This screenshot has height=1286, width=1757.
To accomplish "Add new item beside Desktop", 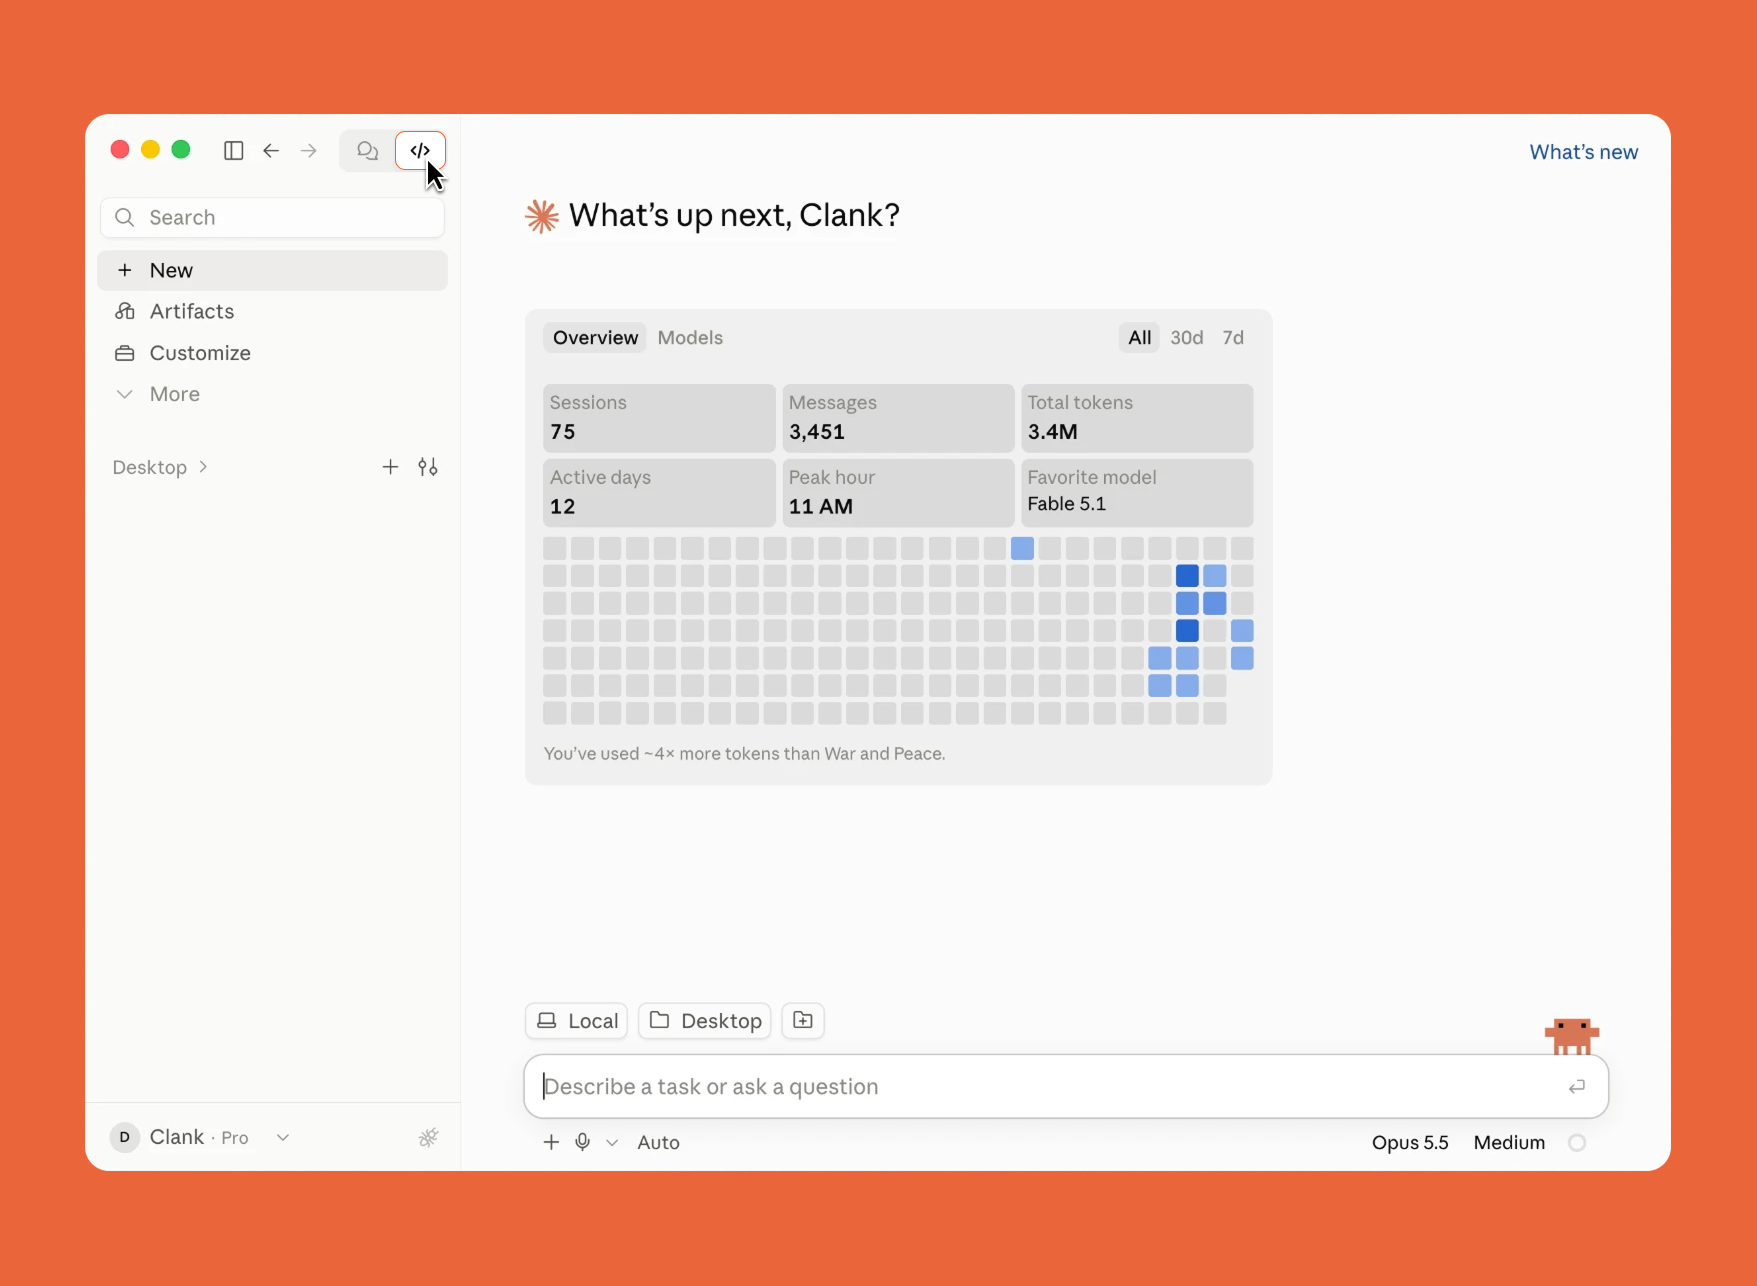I will (x=390, y=467).
